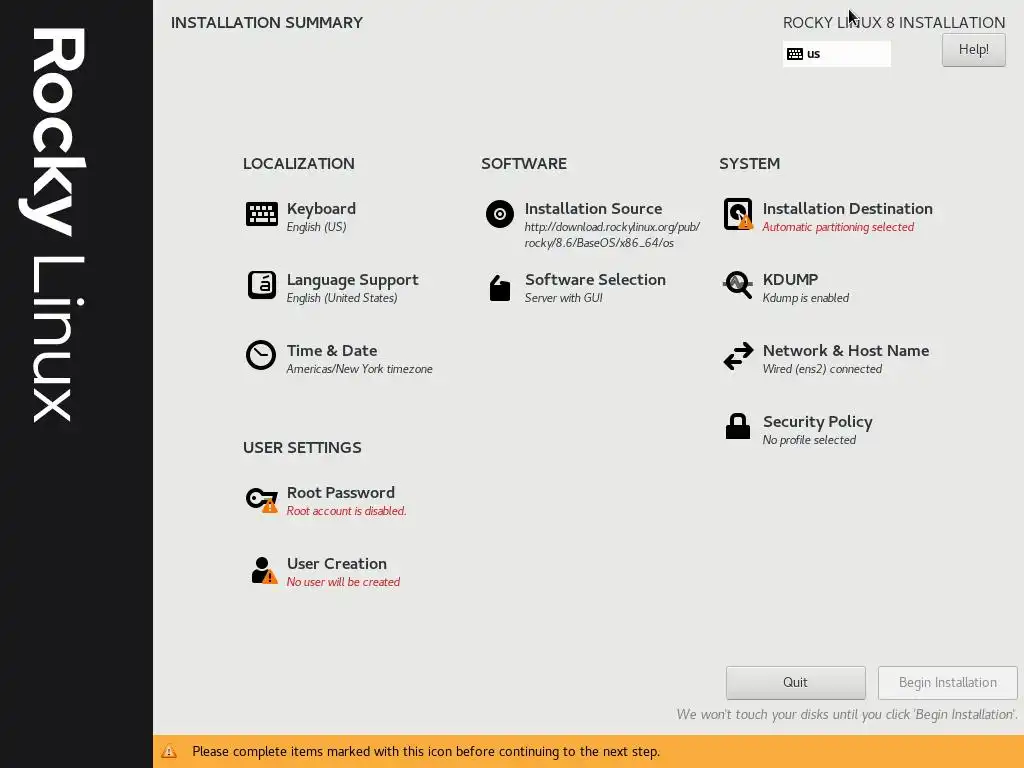Open Language Support settings
This screenshot has height=768, width=1024.
click(352, 280)
